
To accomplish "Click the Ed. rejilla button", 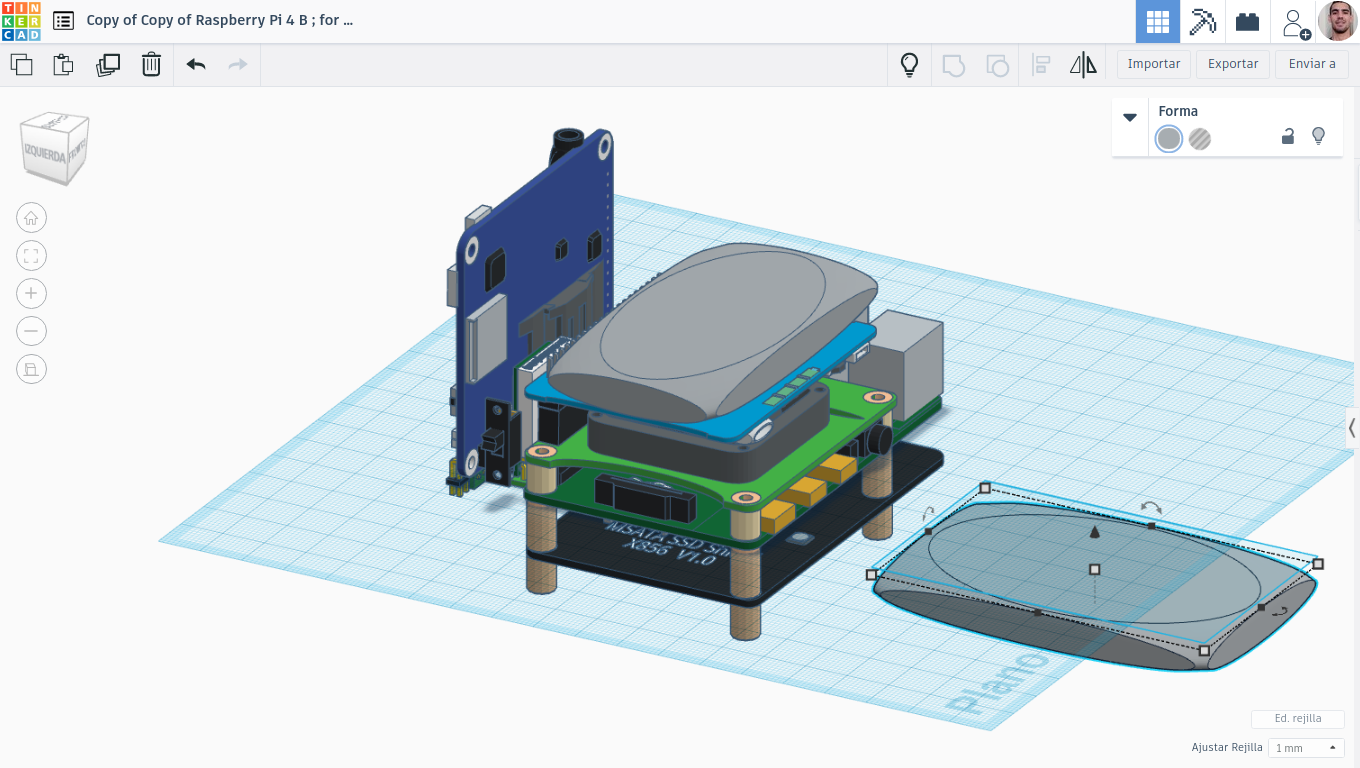I will [x=1298, y=719].
